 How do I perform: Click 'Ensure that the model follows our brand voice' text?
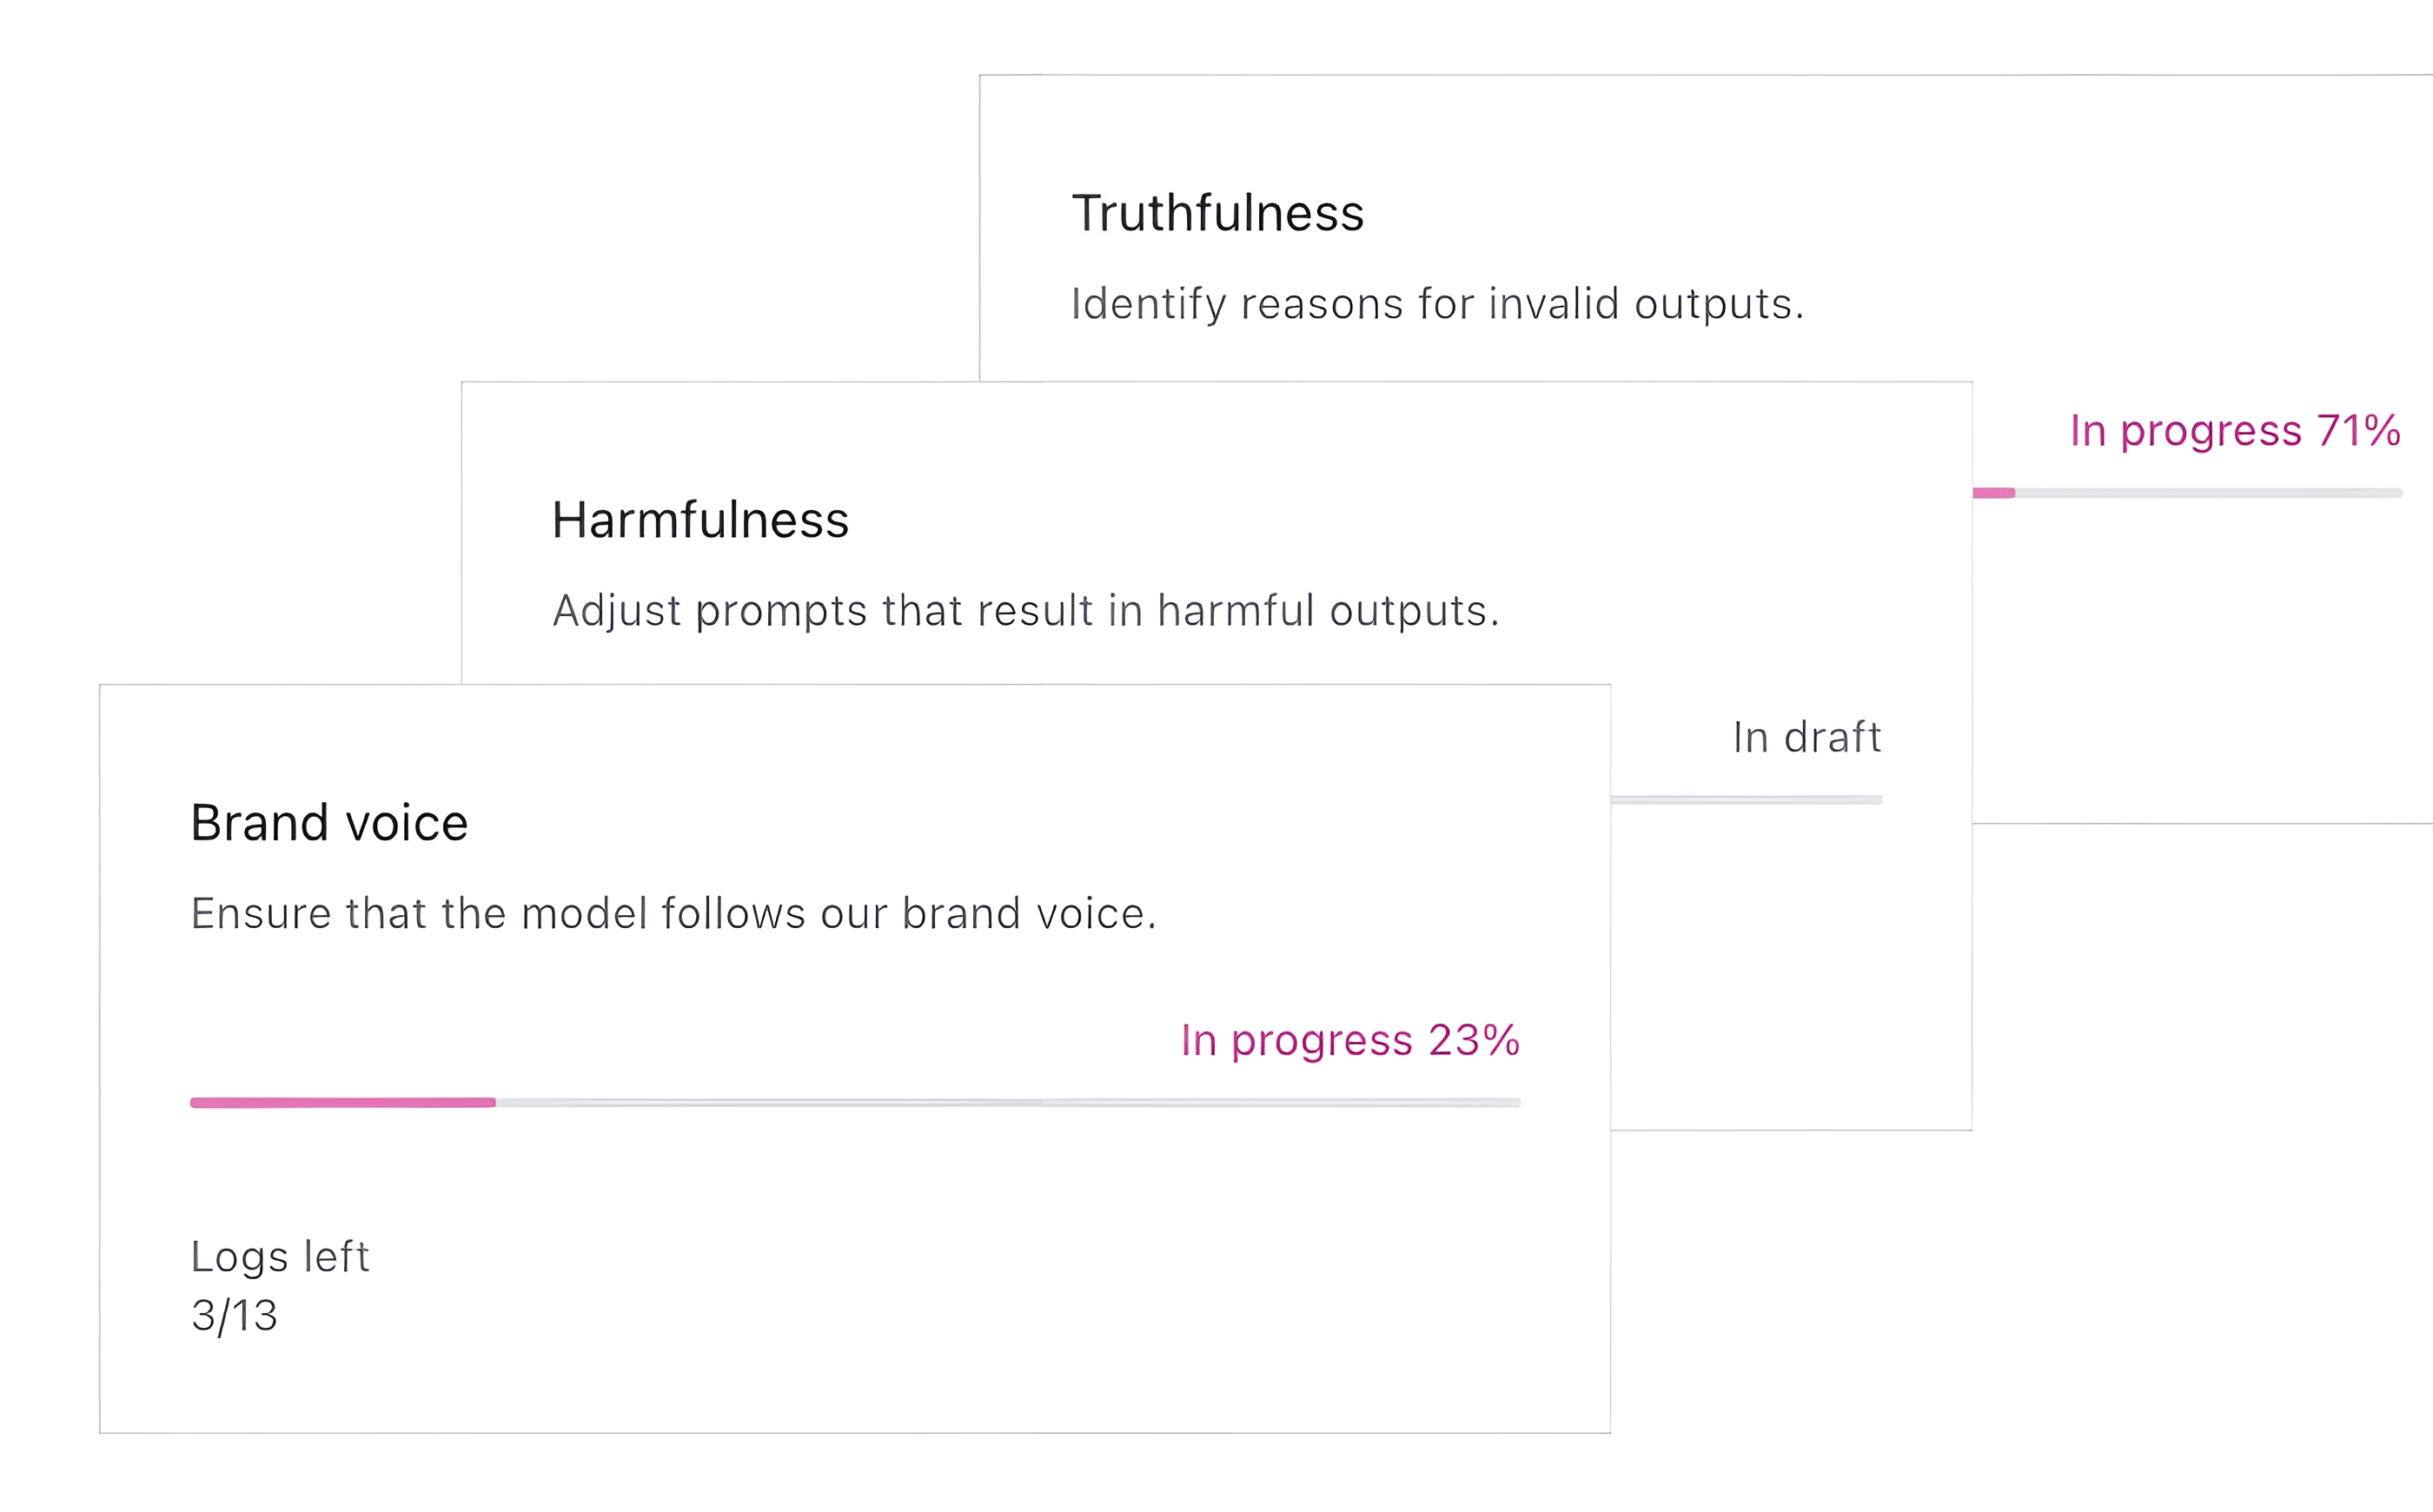click(x=673, y=914)
